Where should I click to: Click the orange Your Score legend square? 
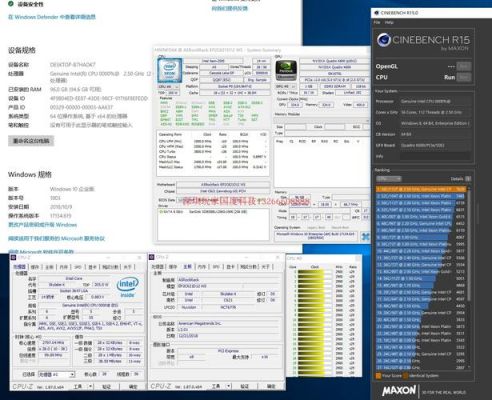click(x=378, y=376)
